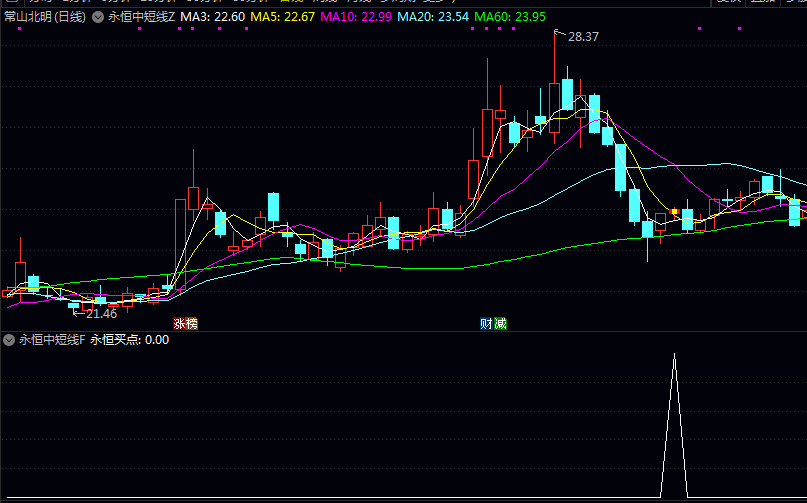The width and height of the screenshot is (807, 503).
Task: Click the 涨 event marker icon
Action: 179,323
